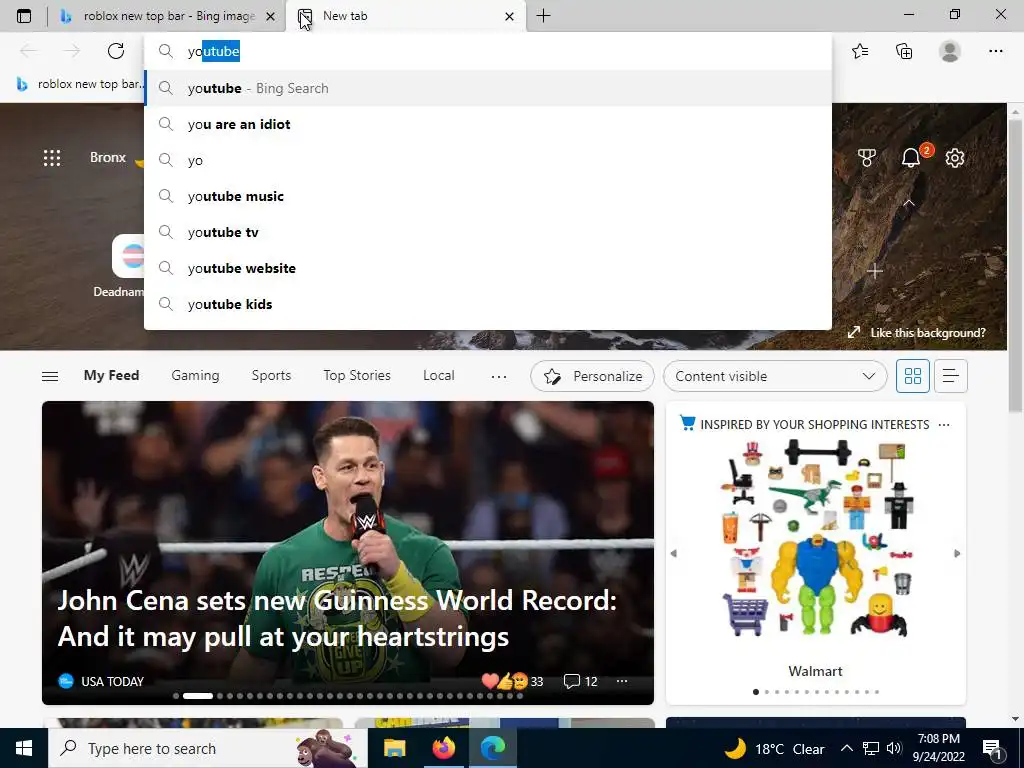
Task: Open the 12 comments icon
Action: tap(581, 681)
